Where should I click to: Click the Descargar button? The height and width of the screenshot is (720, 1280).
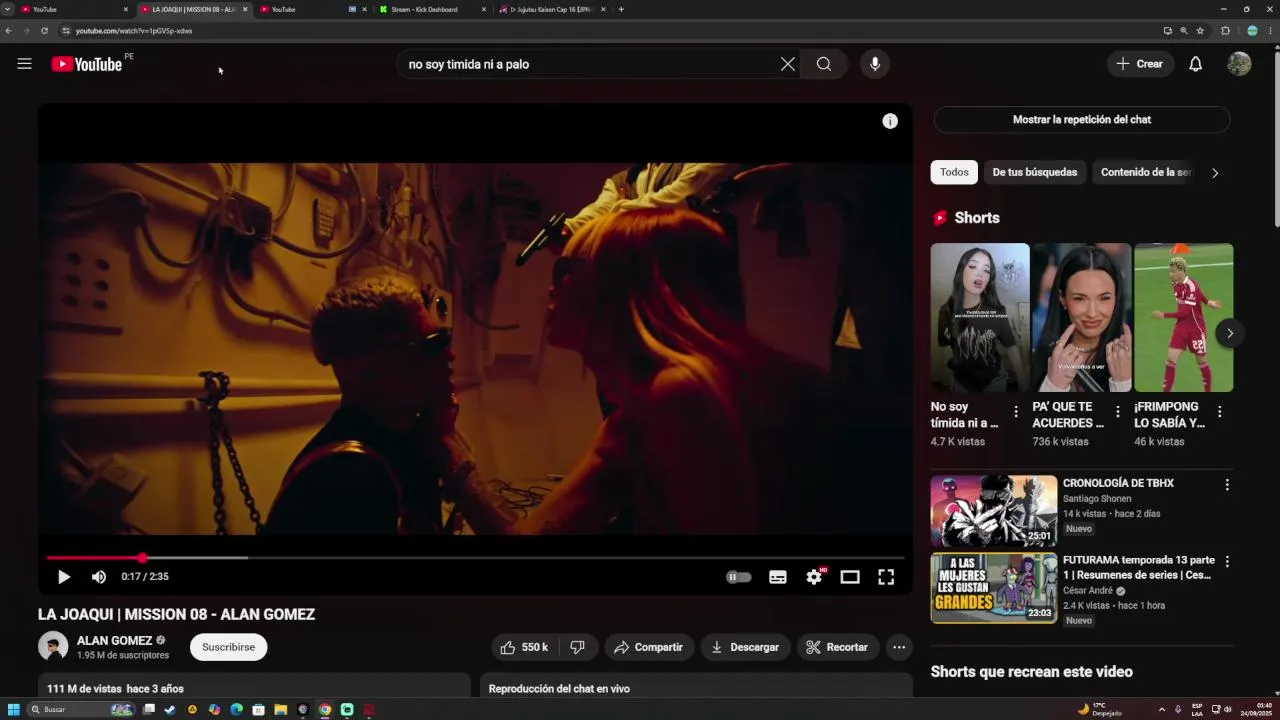745,647
